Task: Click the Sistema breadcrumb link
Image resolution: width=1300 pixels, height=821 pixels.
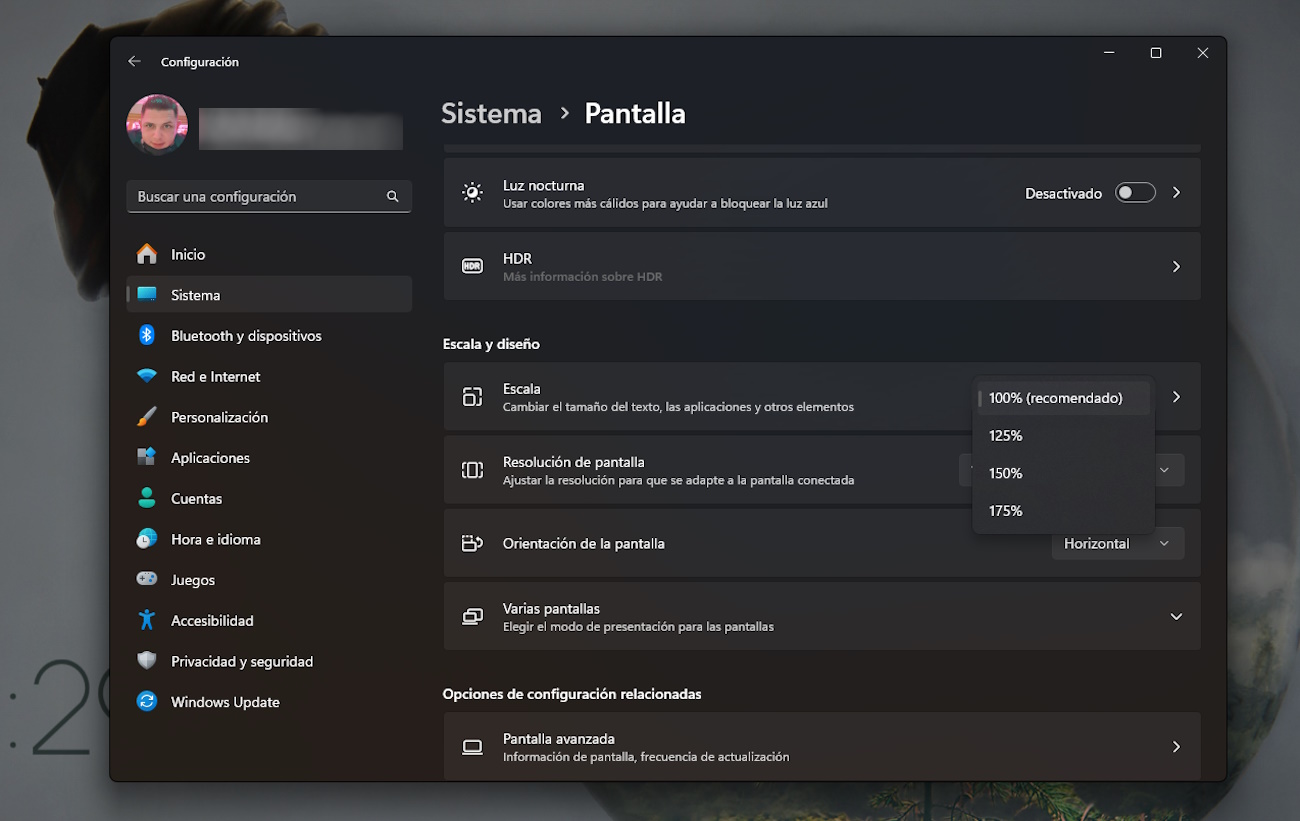Action: [491, 113]
